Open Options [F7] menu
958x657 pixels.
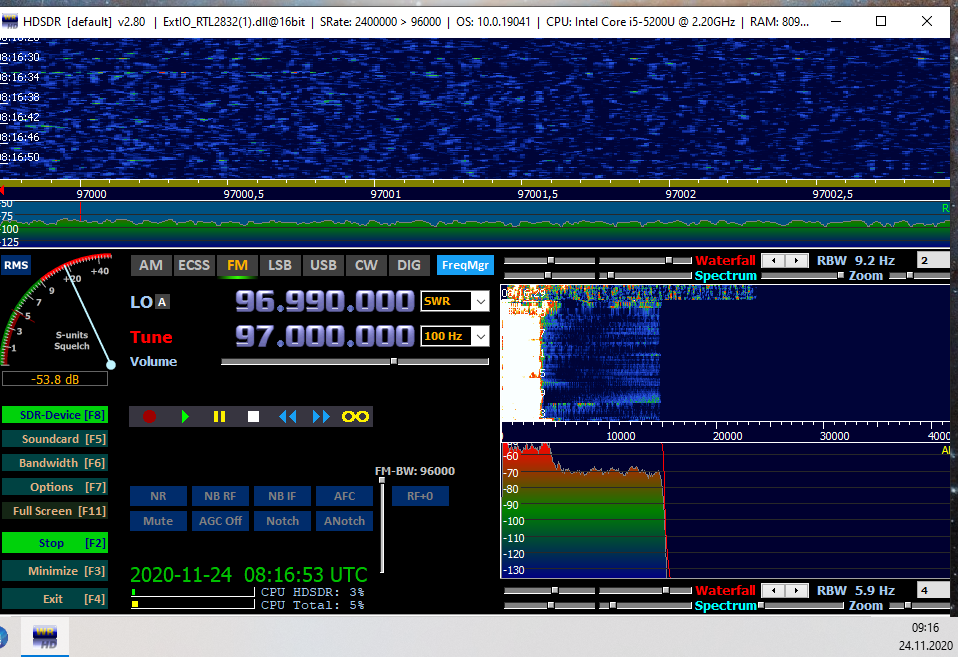(x=55, y=487)
